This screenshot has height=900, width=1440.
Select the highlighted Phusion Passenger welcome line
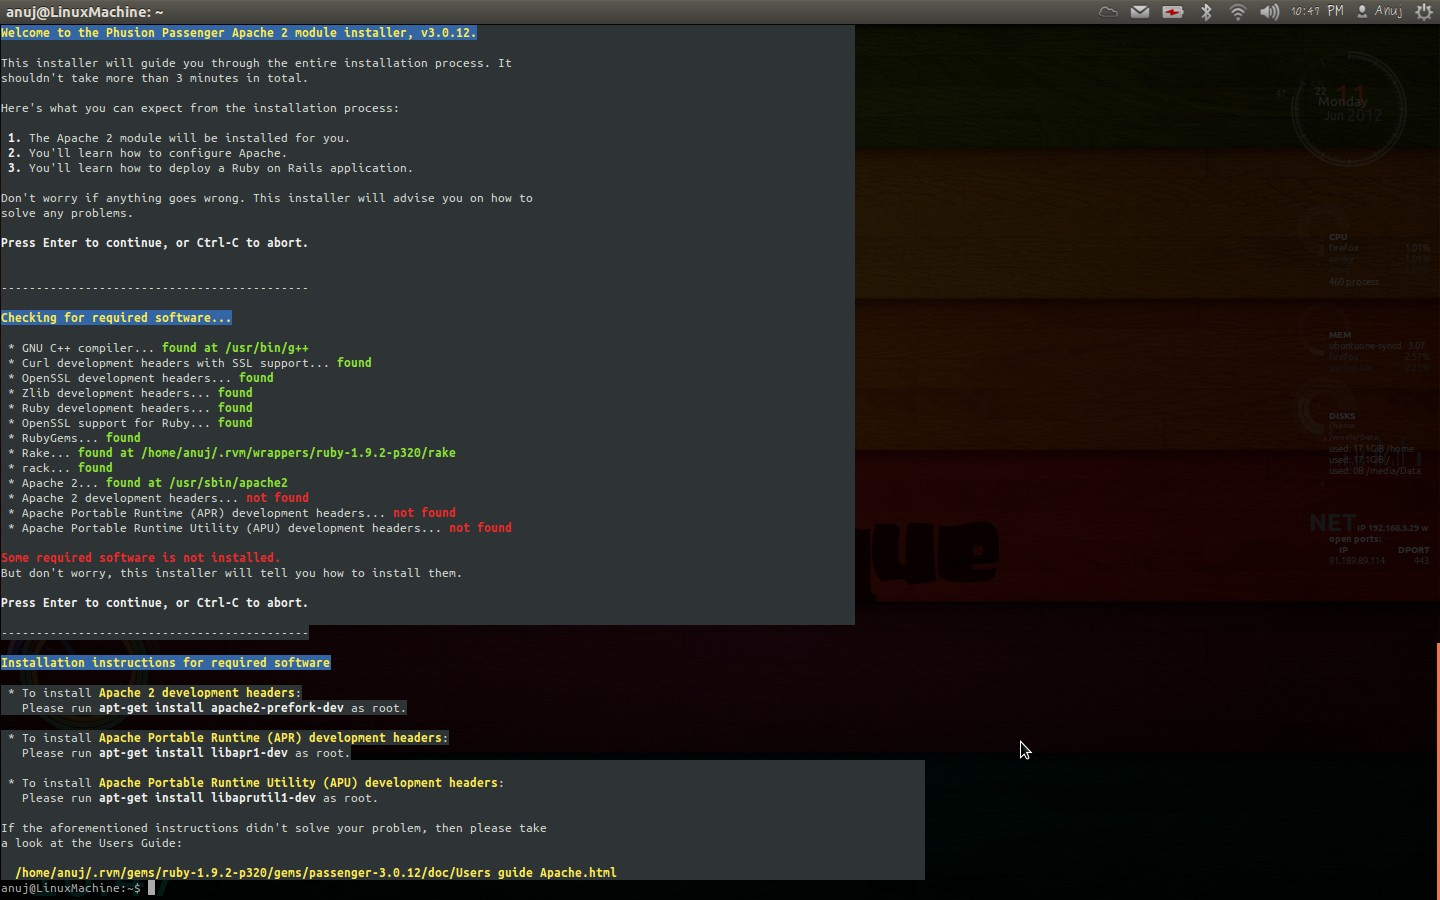pos(238,32)
